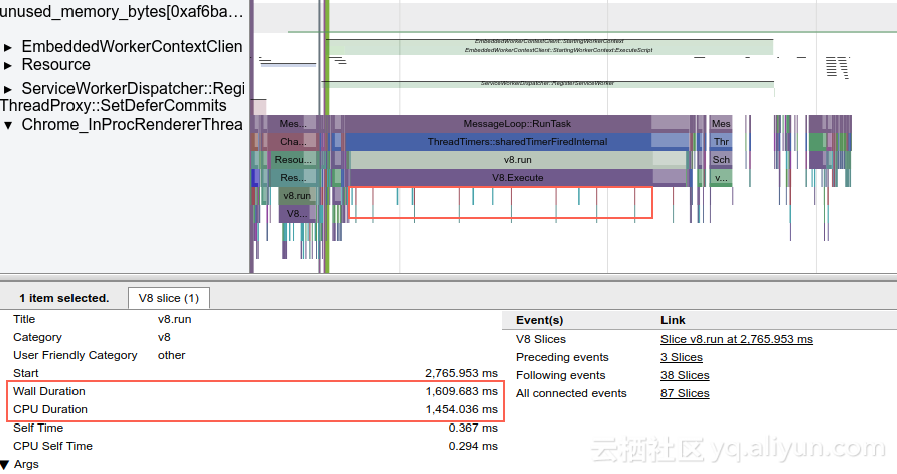Image resolution: width=897 pixels, height=474 pixels.
Task: Select the ThreadProxy::SetDeferCommits track label
Action: tap(113, 106)
